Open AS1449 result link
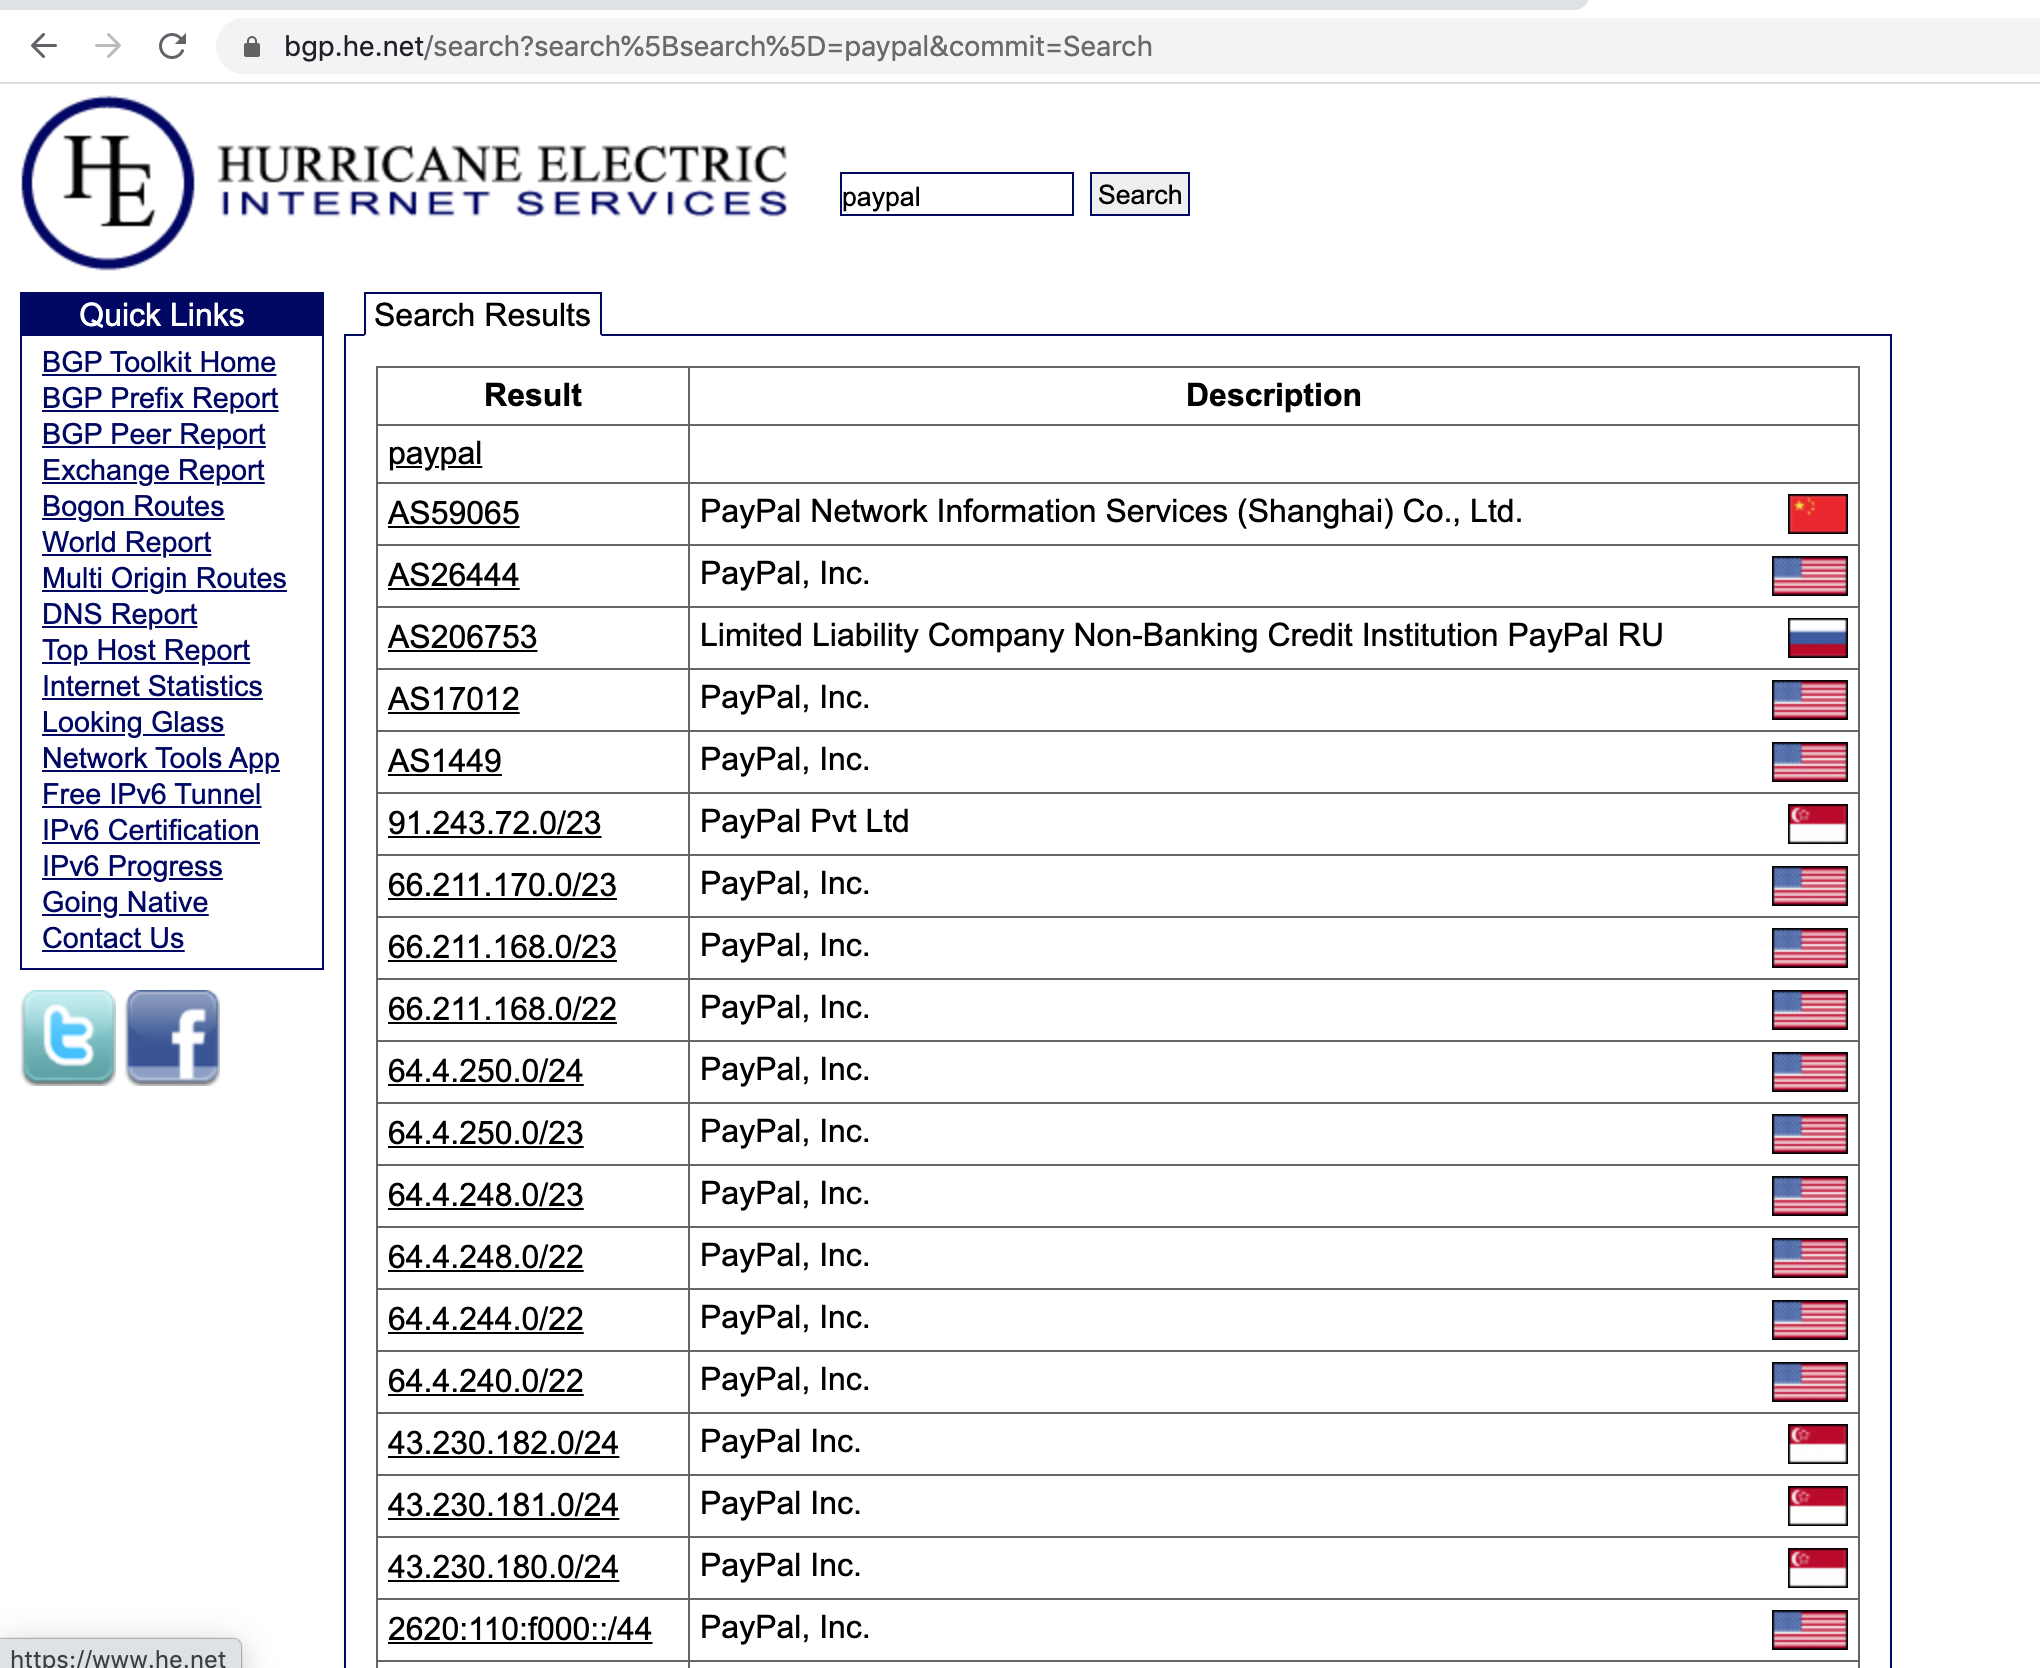This screenshot has width=2040, height=1668. (x=445, y=761)
